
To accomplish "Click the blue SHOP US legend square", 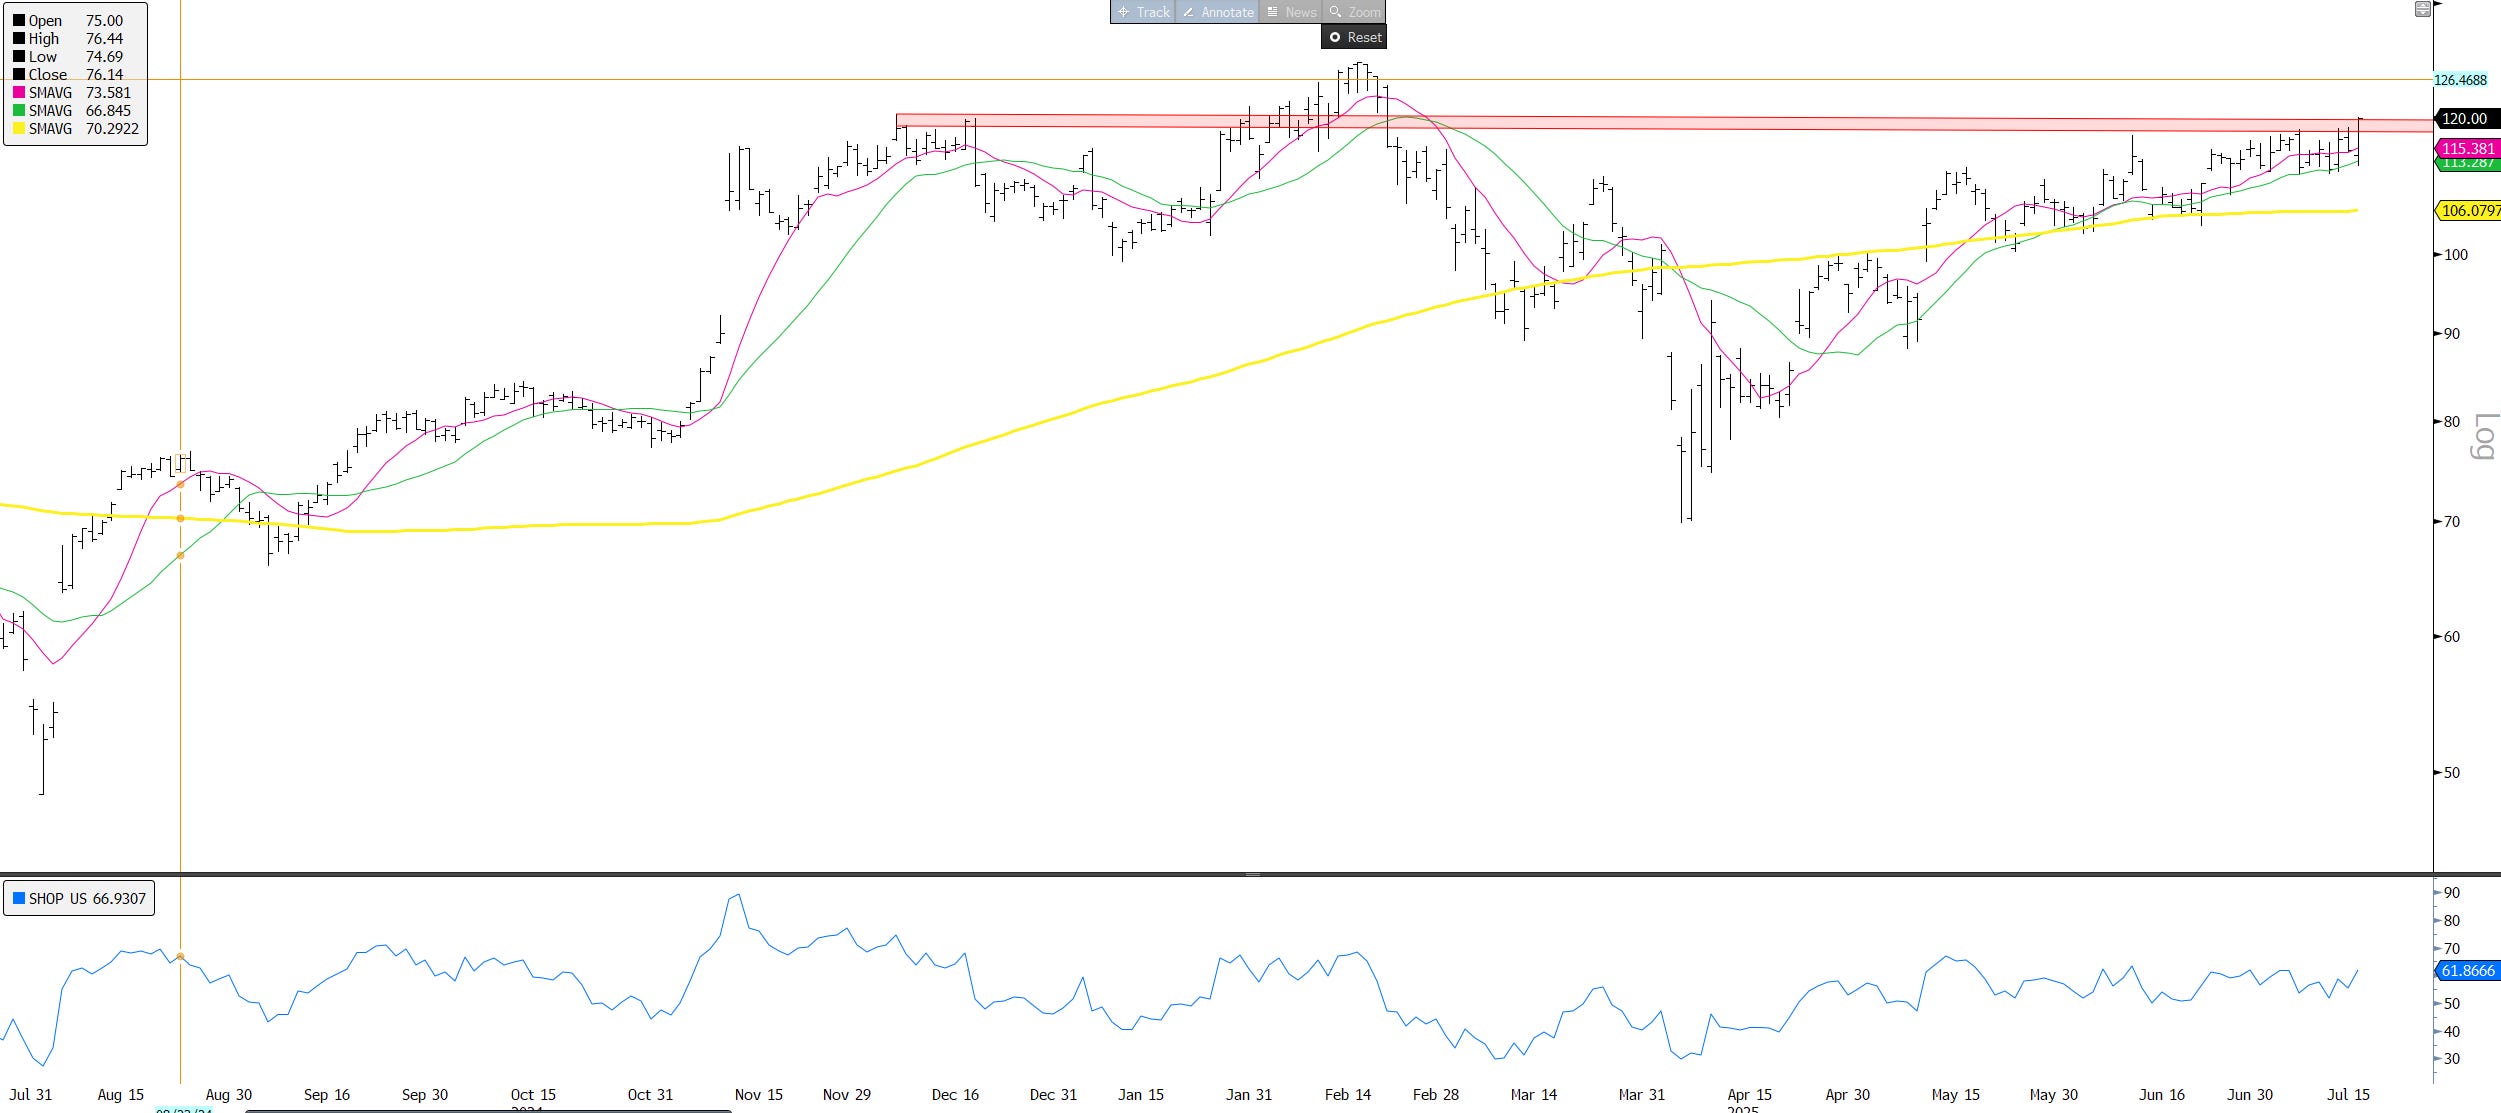I will pyautogui.click(x=19, y=898).
